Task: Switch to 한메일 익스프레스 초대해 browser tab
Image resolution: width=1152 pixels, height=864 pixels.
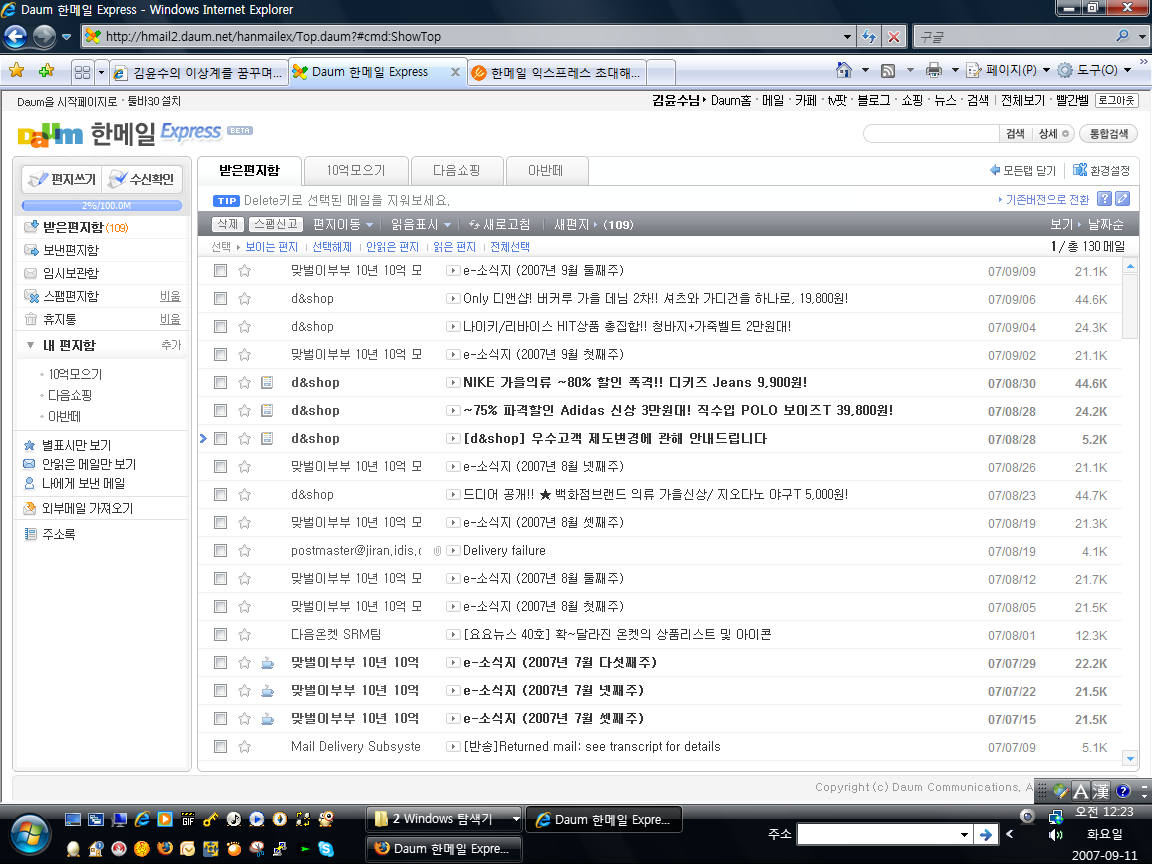Action: click(x=558, y=73)
